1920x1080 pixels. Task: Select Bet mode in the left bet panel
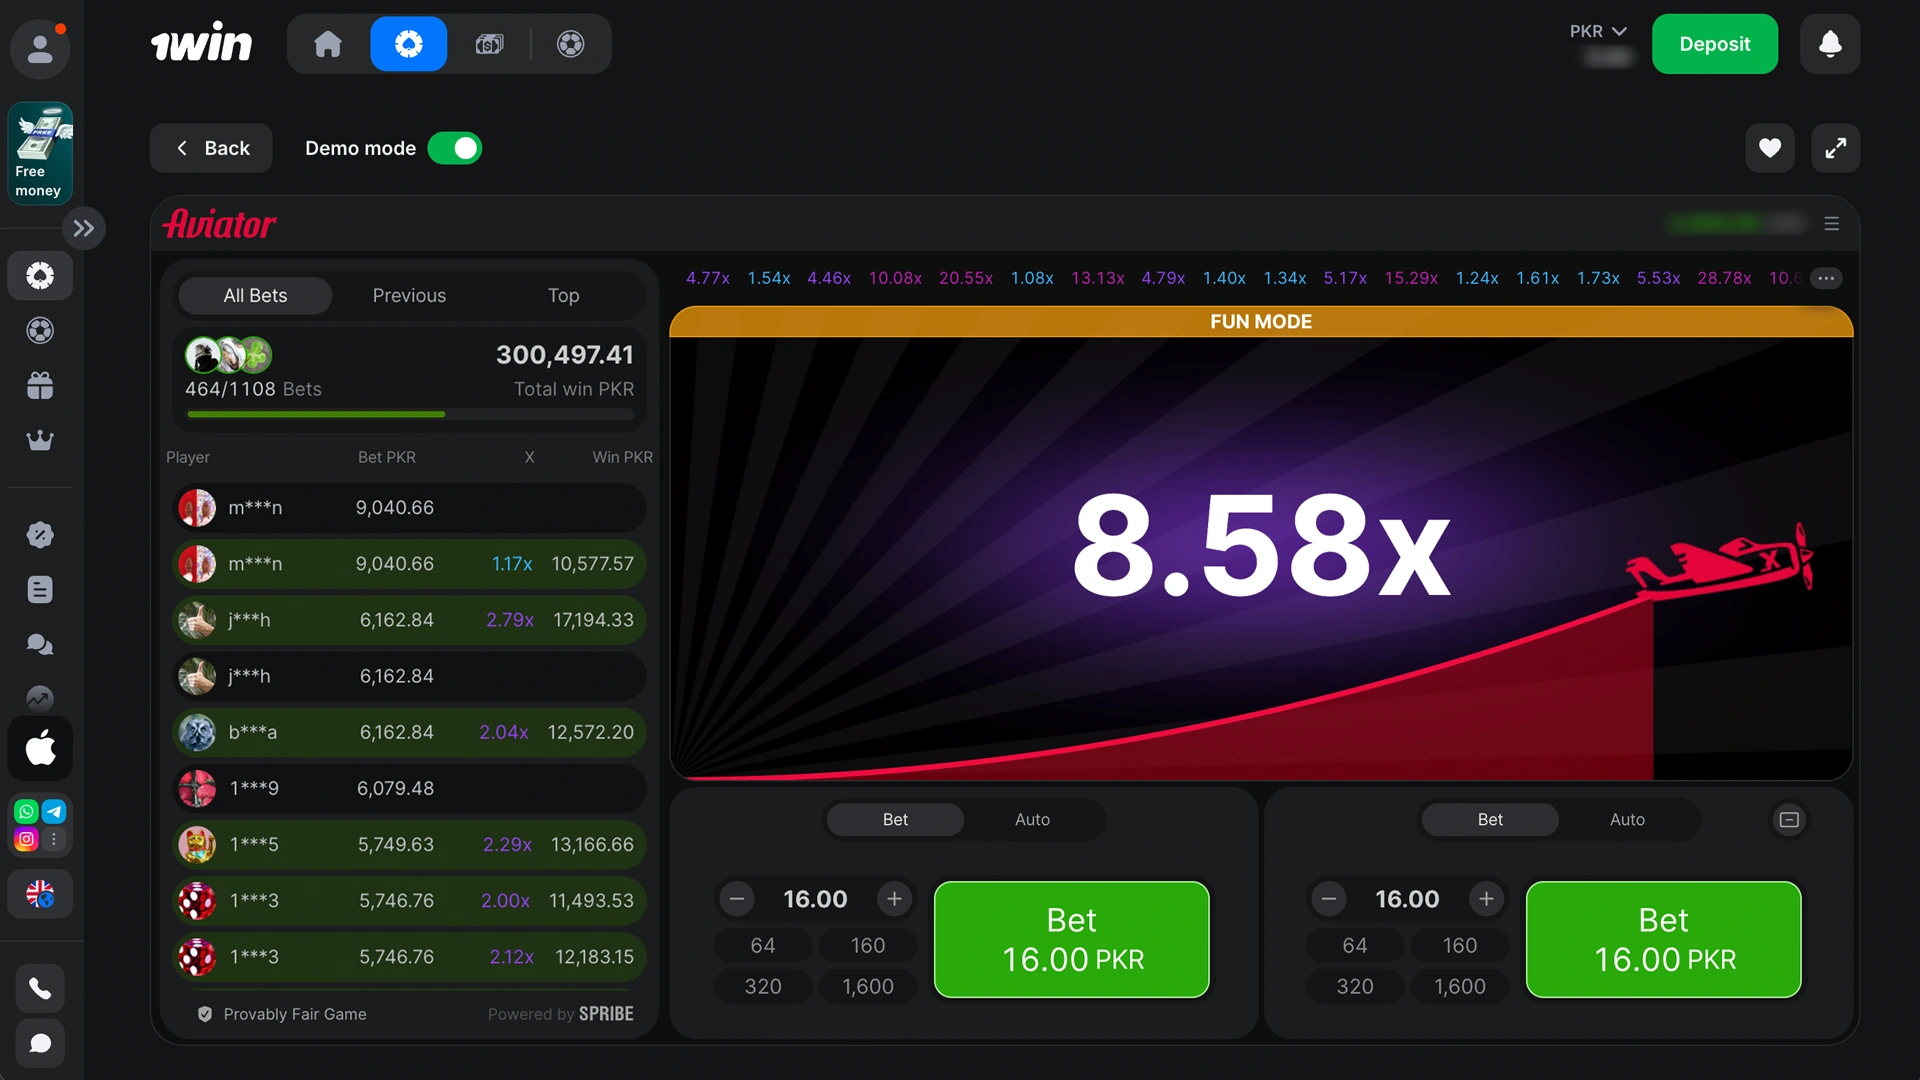click(x=895, y=819)
